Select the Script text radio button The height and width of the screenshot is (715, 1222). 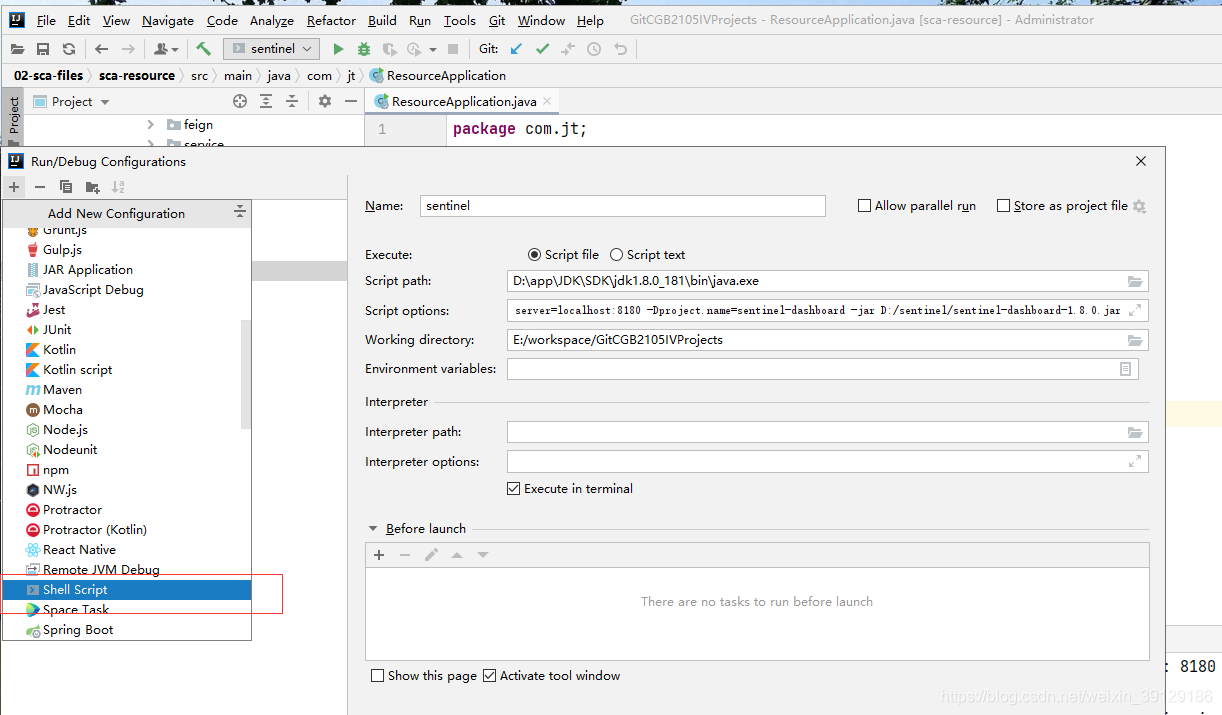[616, 255]
